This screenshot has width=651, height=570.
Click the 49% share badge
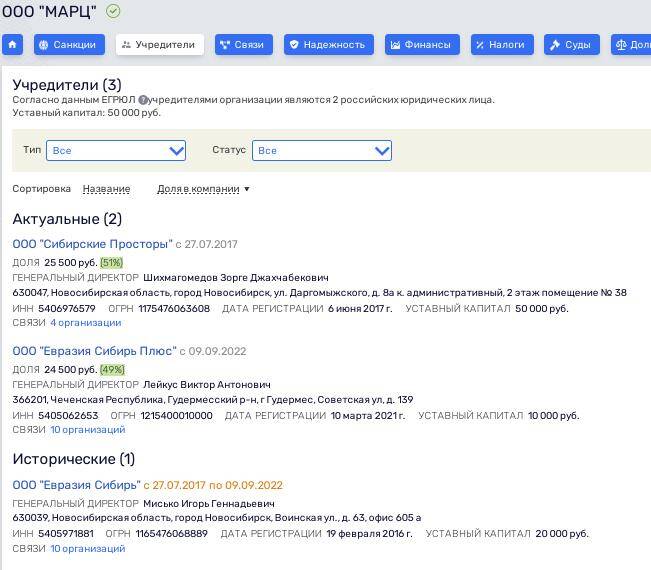[112, 369]
